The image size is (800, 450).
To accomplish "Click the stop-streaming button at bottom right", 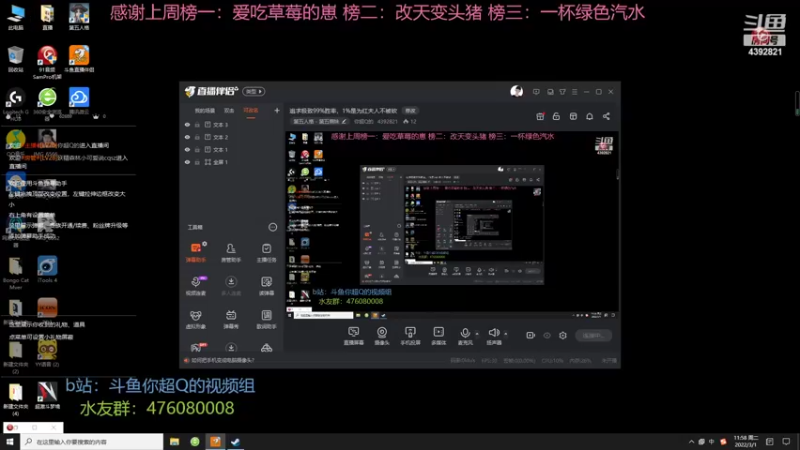I will click(593, 335).
